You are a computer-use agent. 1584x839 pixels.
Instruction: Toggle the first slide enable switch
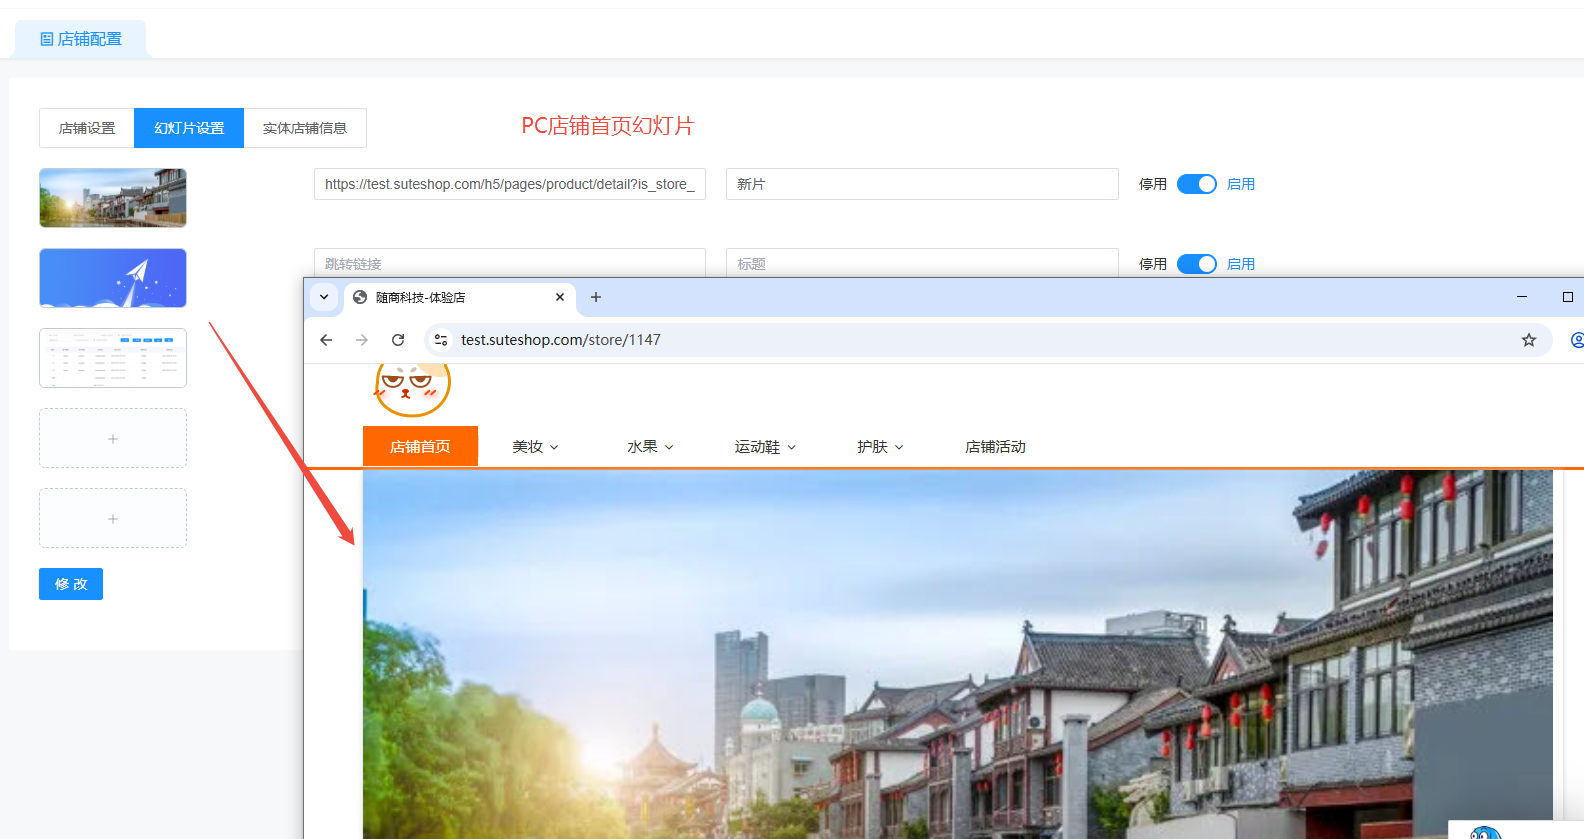(1196, 184)
